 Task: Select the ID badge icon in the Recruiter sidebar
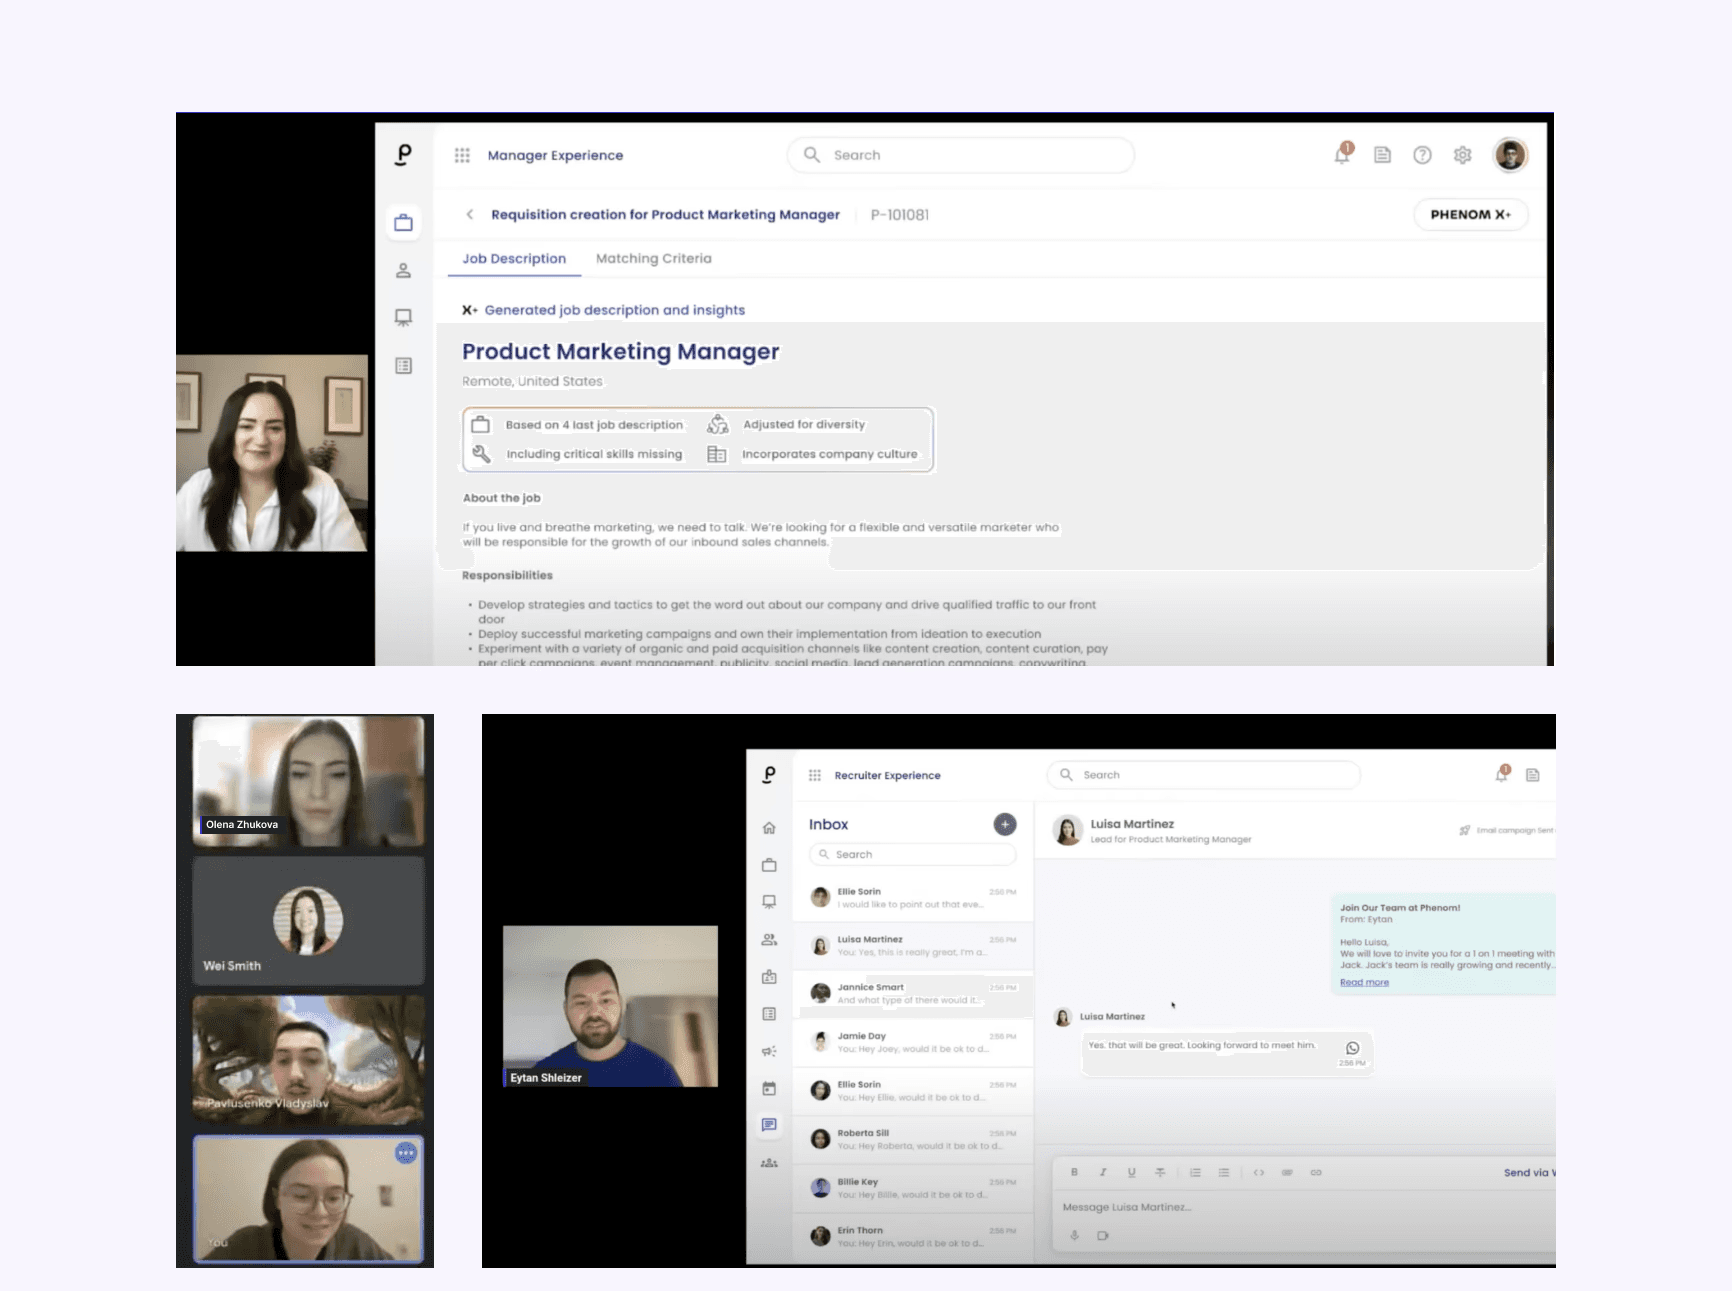(x=769, y=977)
